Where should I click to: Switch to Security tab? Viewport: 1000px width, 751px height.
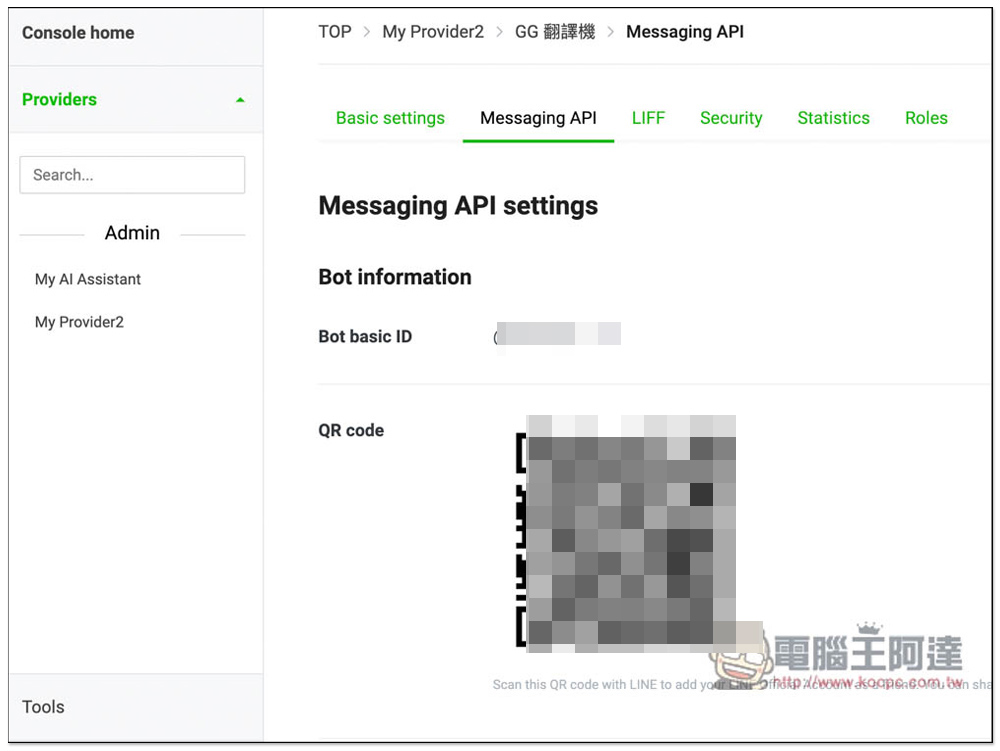pos(731,118)
